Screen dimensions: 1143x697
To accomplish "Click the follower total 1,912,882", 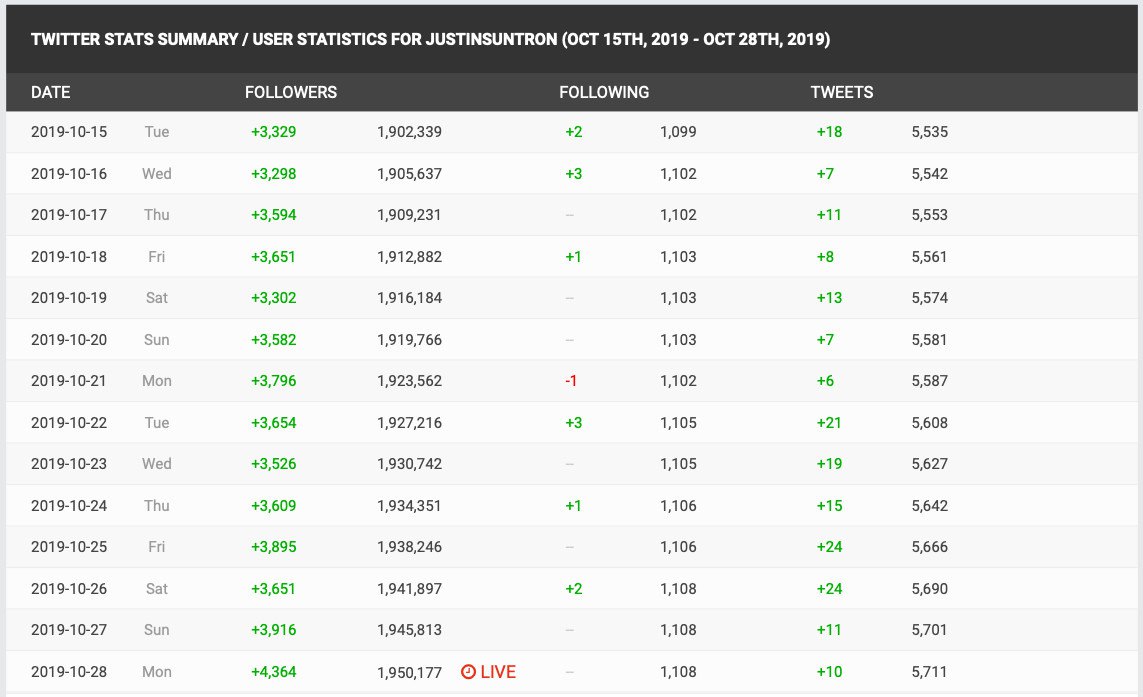I will (x=409, y=257).
